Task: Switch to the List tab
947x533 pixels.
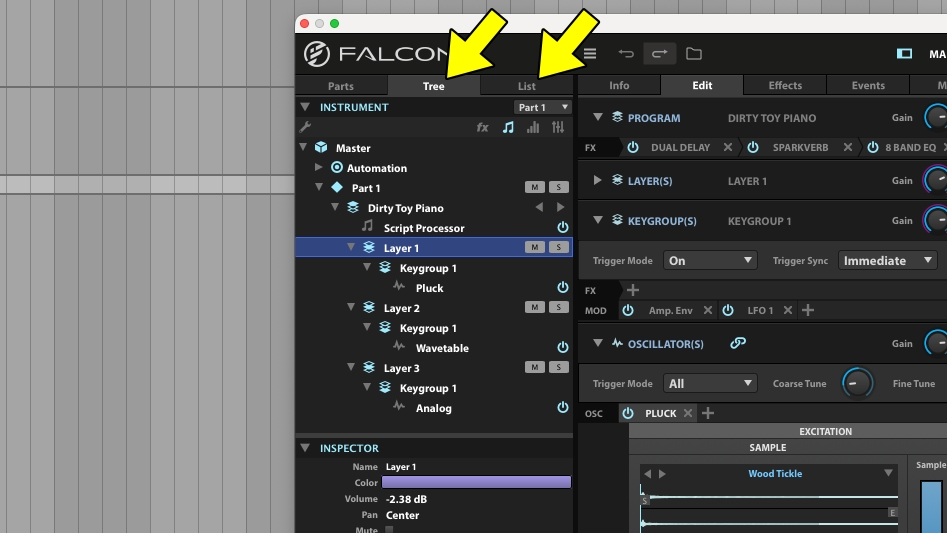Action: pos(527,86)
